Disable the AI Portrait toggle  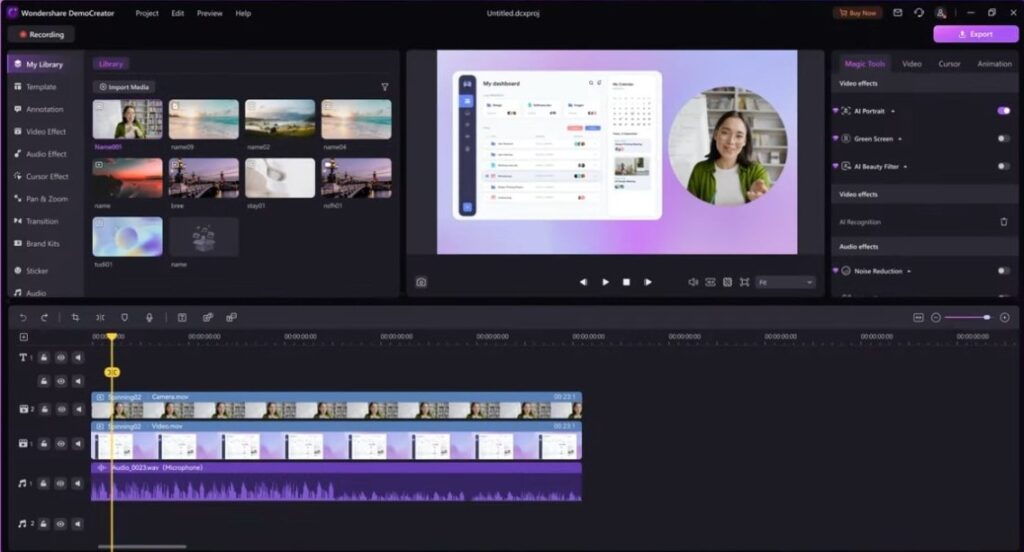pyautogui.click(x=1003, y=111)
